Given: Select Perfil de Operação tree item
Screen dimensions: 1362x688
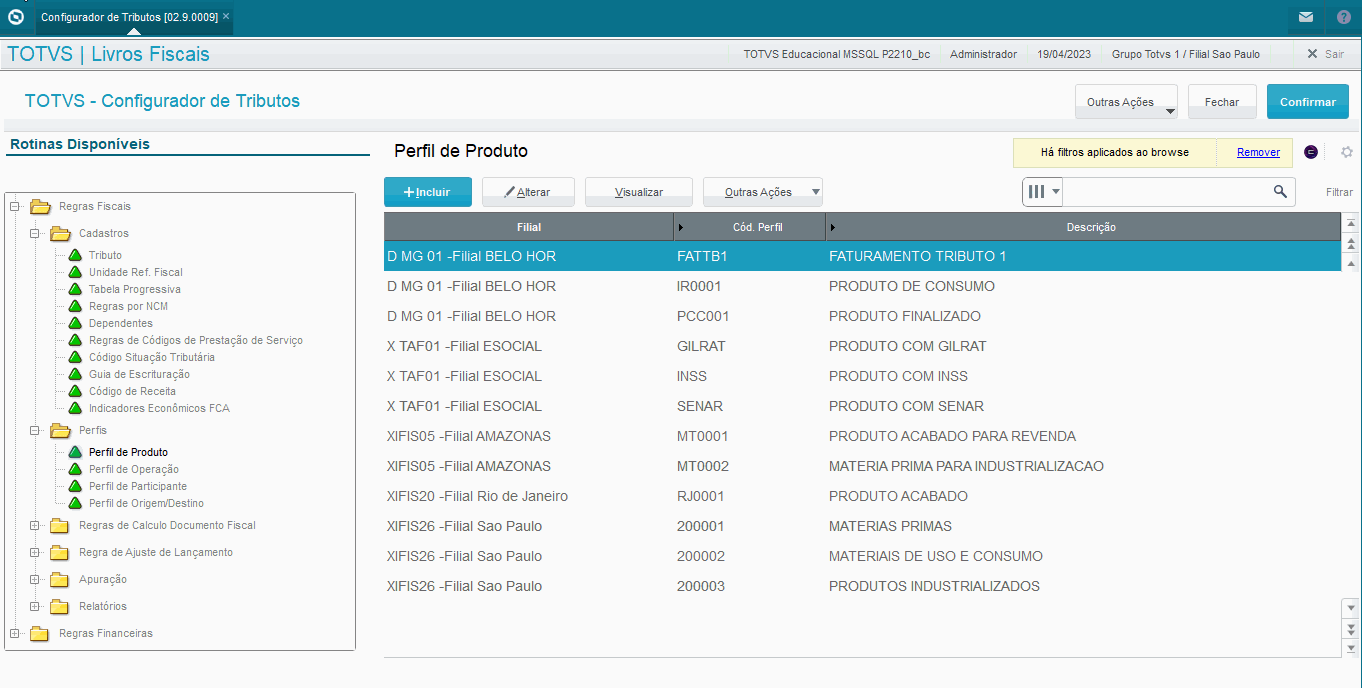Looking at the screenshot, I should [134, 469].
